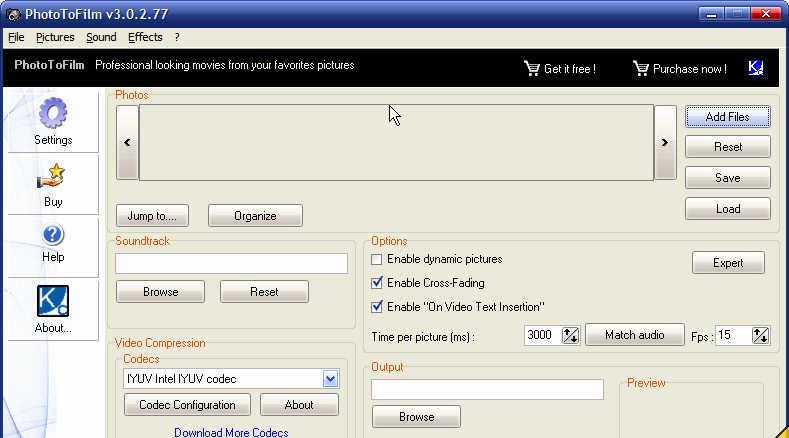789x438 pixels.
Task: Click inside the Output path field
Action: tap(488, 390)
